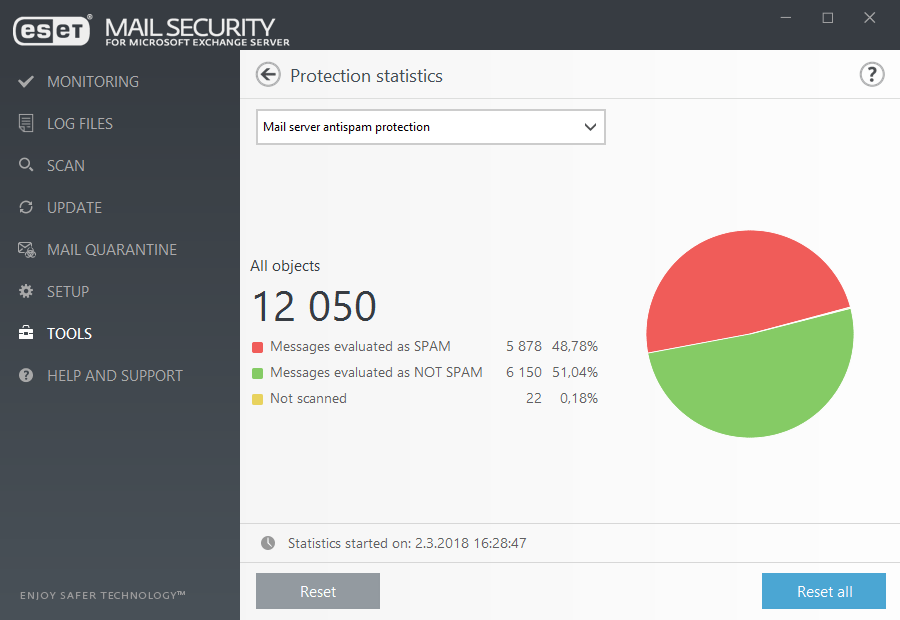Click the Mail Quarantine envelope icon
The height and width of the screenshot is (620, 900).
pyautogui.click(x=26, y=250)
